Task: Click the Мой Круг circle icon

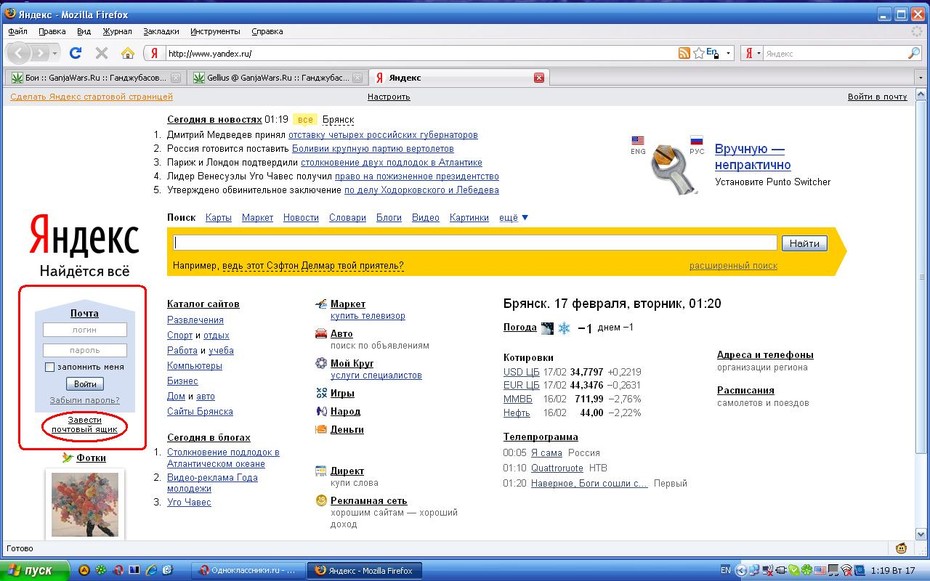Action: (x=321, y=363)
